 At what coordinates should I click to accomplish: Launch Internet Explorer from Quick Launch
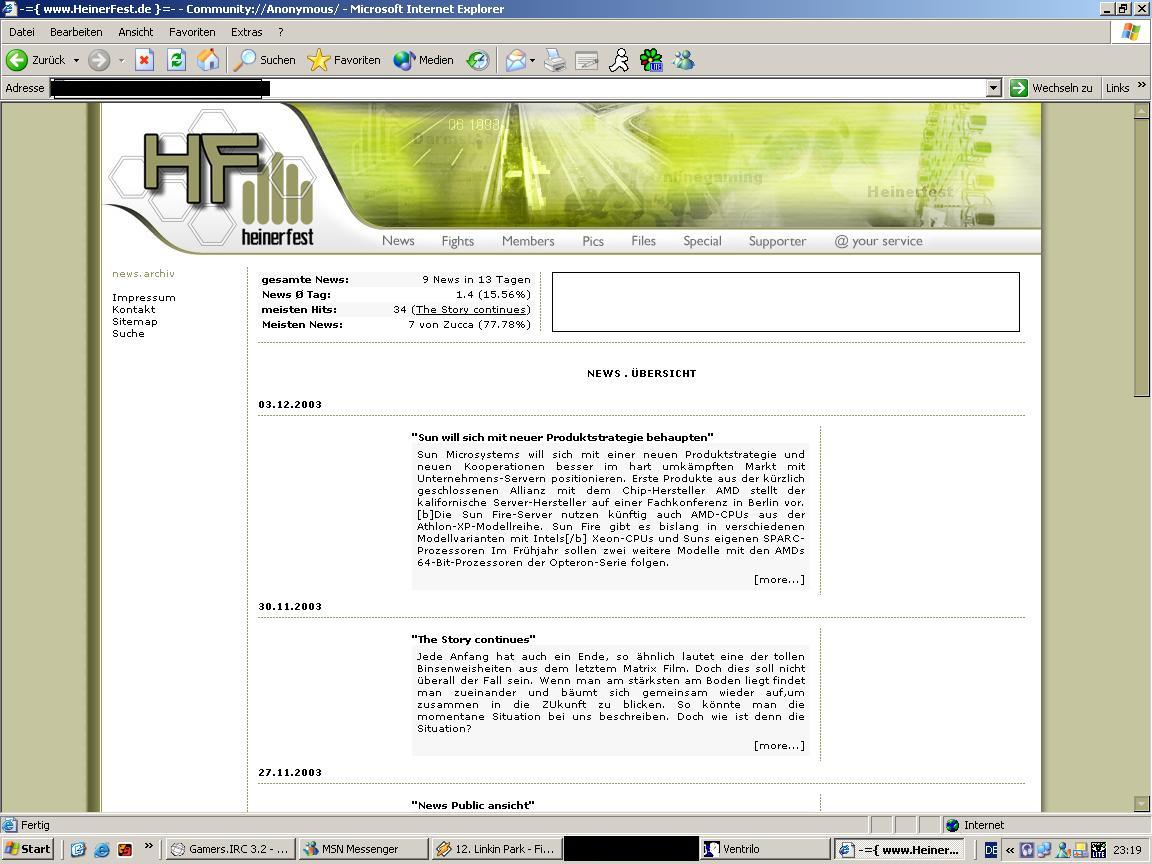click(x=101, y=850)
